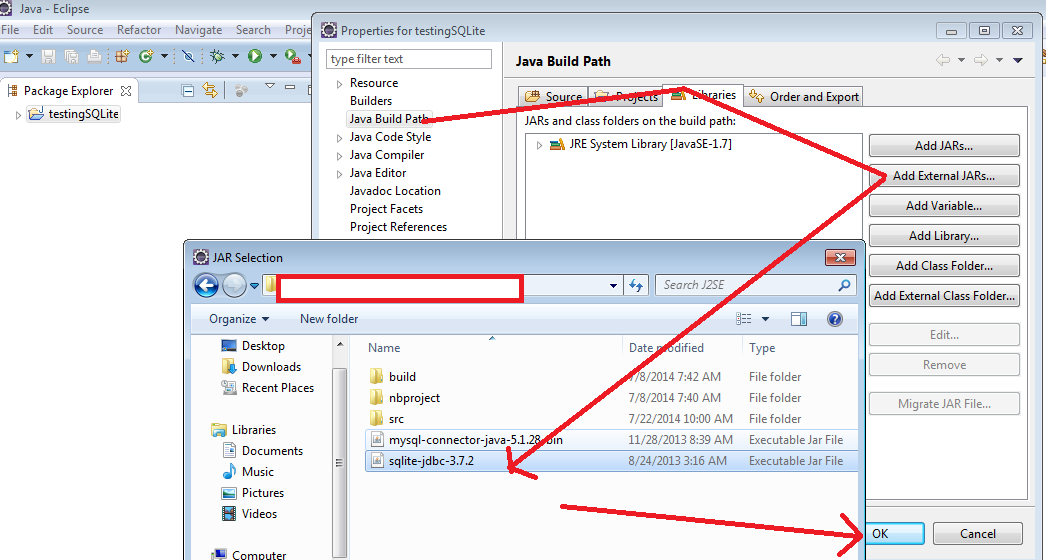Click the type filter text field
Screen dimensions: 1046x560
[409, 59]
